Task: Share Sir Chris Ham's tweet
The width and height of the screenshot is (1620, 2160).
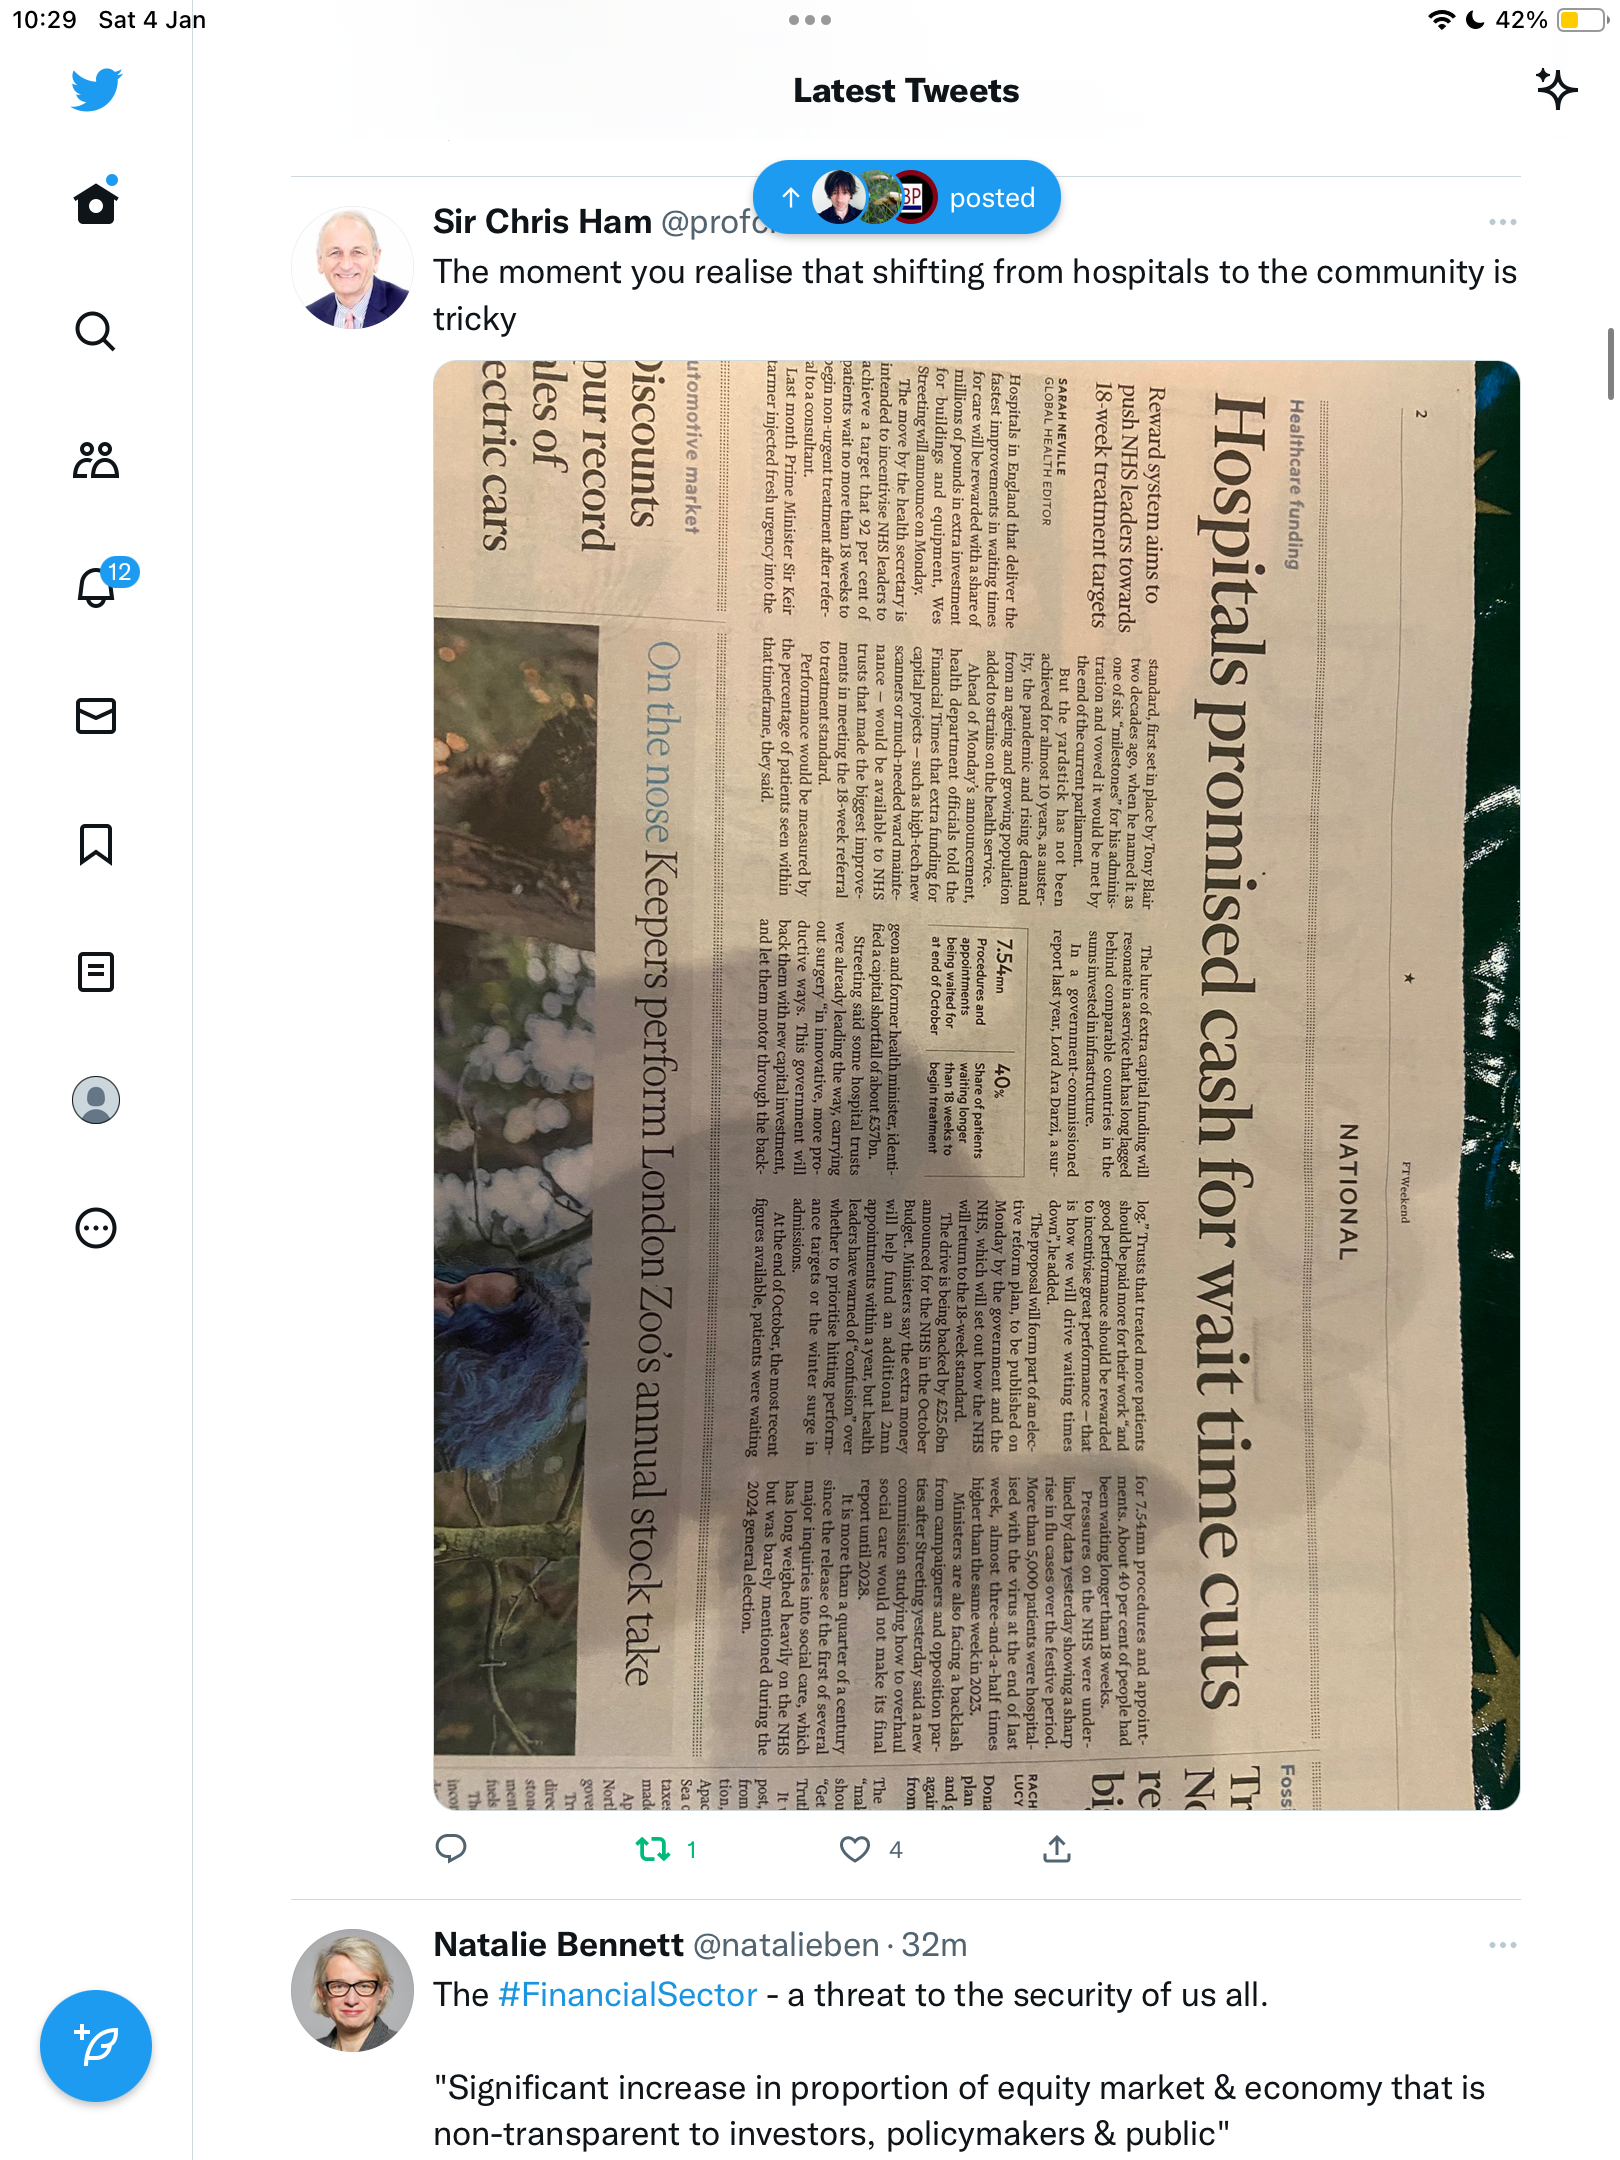Action: tap(1056, 1850)
